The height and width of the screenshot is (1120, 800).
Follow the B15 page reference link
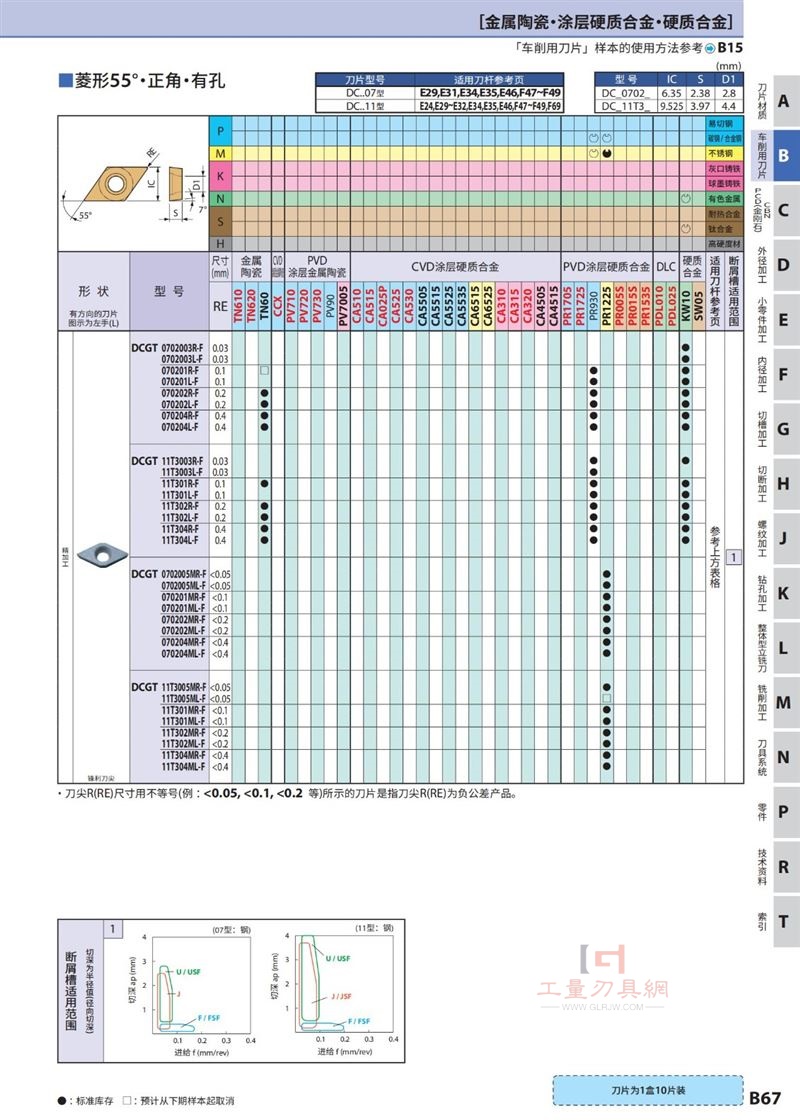point(730,48)
